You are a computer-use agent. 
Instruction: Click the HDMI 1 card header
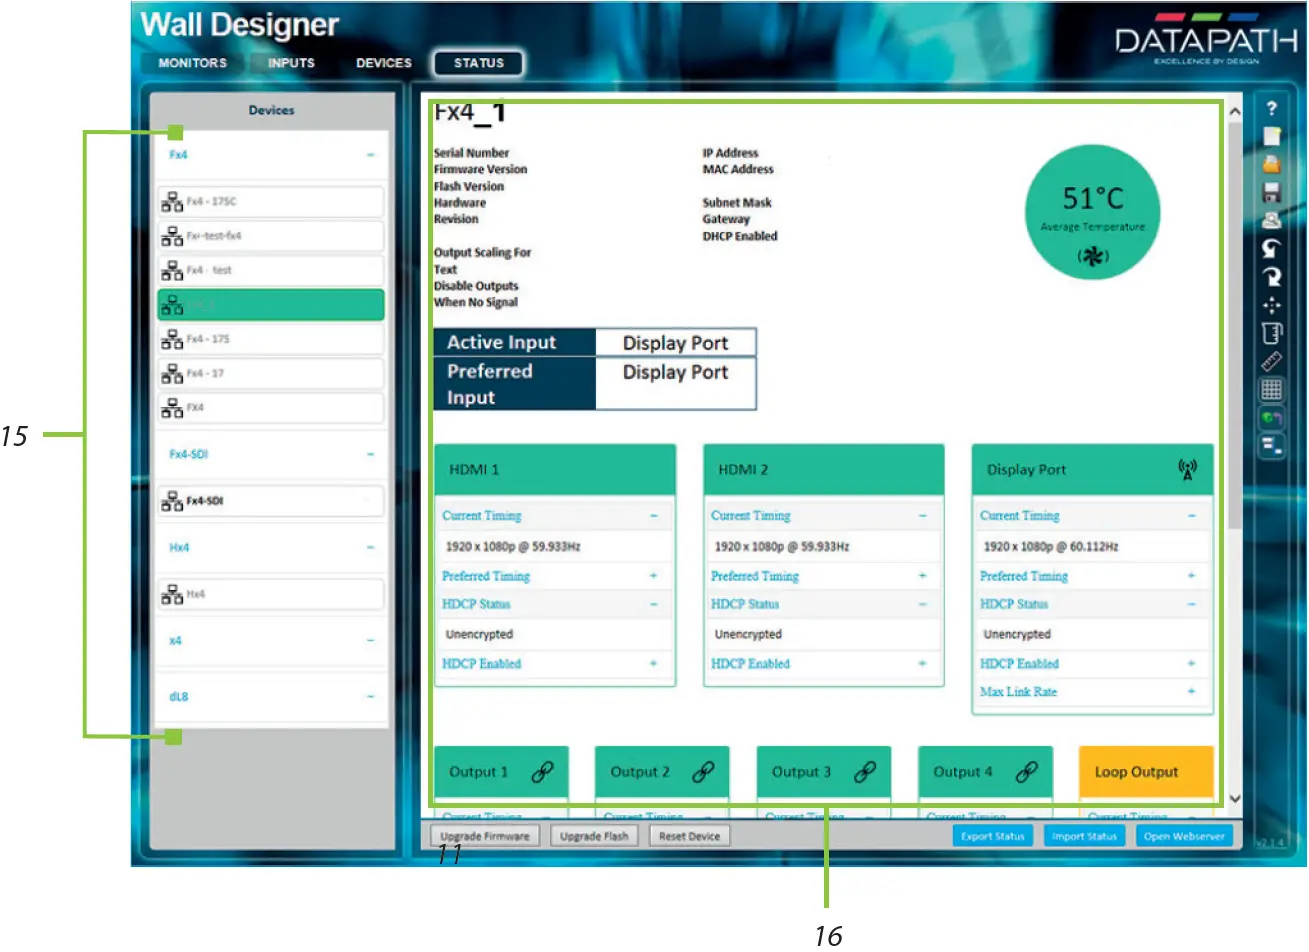(555, 470)
